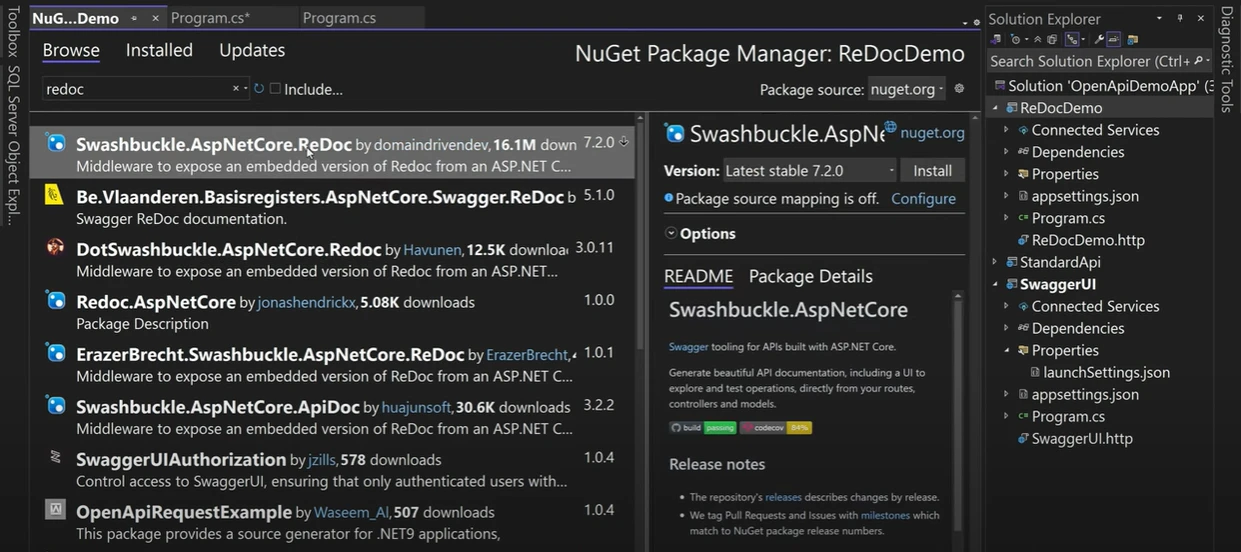The width and height of the screenshot is (1241, 552).
Task: Open the Swagger link in README
Action: pos(688,347)
